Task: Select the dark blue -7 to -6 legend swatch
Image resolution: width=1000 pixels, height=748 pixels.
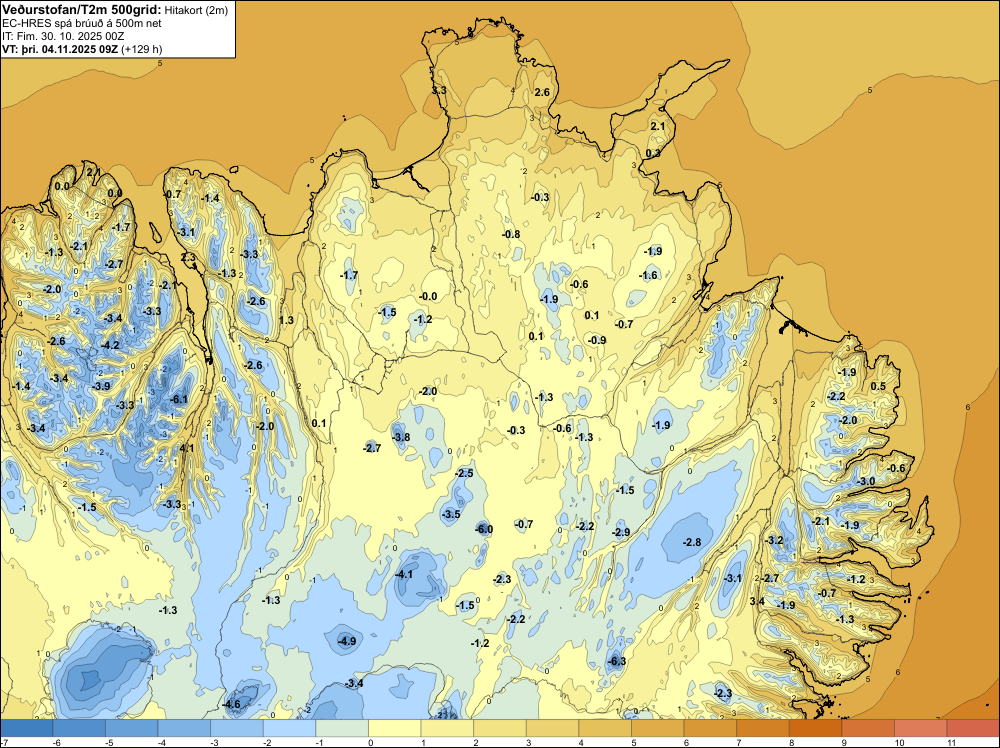Action: pyautogui.click(x=27, y=728)
